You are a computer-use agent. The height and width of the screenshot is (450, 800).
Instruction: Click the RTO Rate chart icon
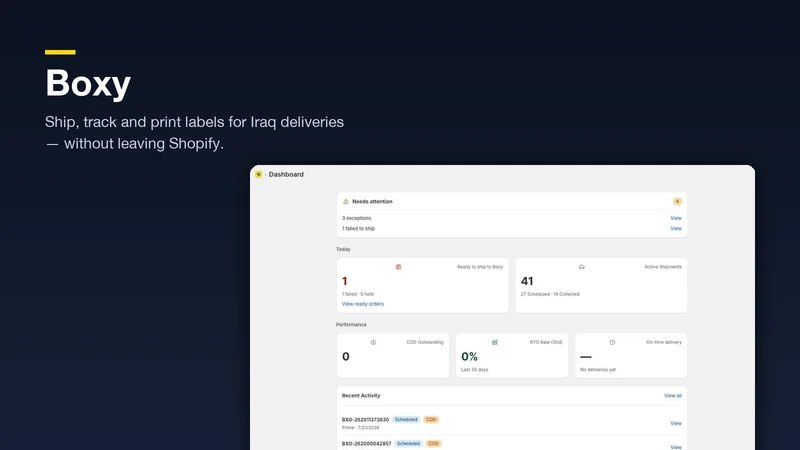pos(494,342)
